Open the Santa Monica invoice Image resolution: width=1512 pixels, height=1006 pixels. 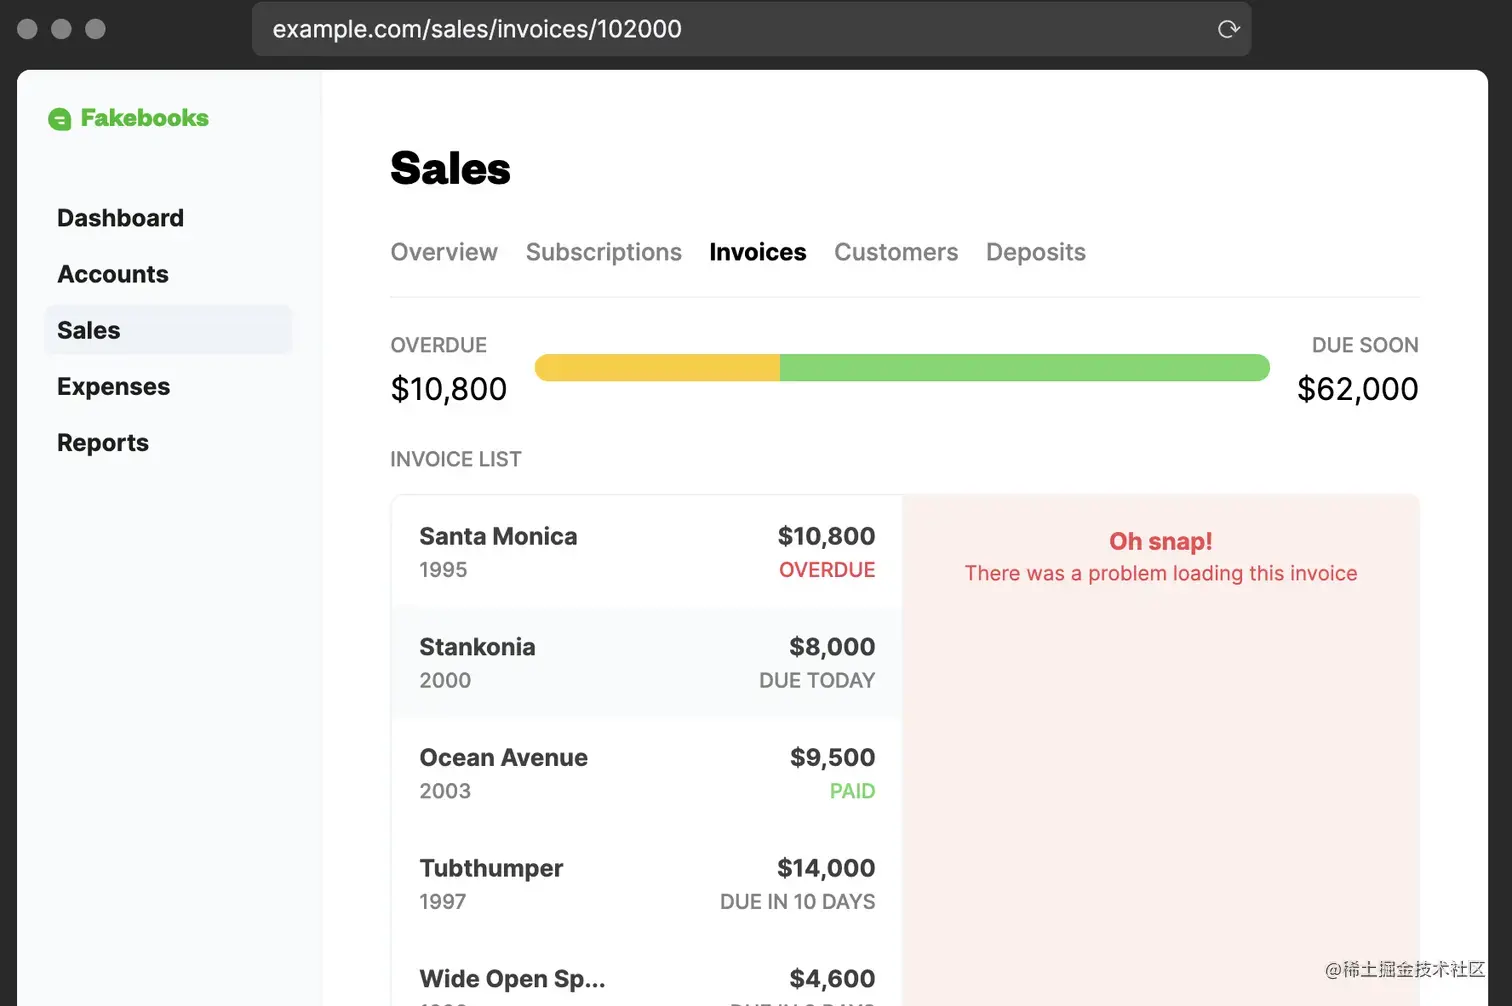[647, 551]
